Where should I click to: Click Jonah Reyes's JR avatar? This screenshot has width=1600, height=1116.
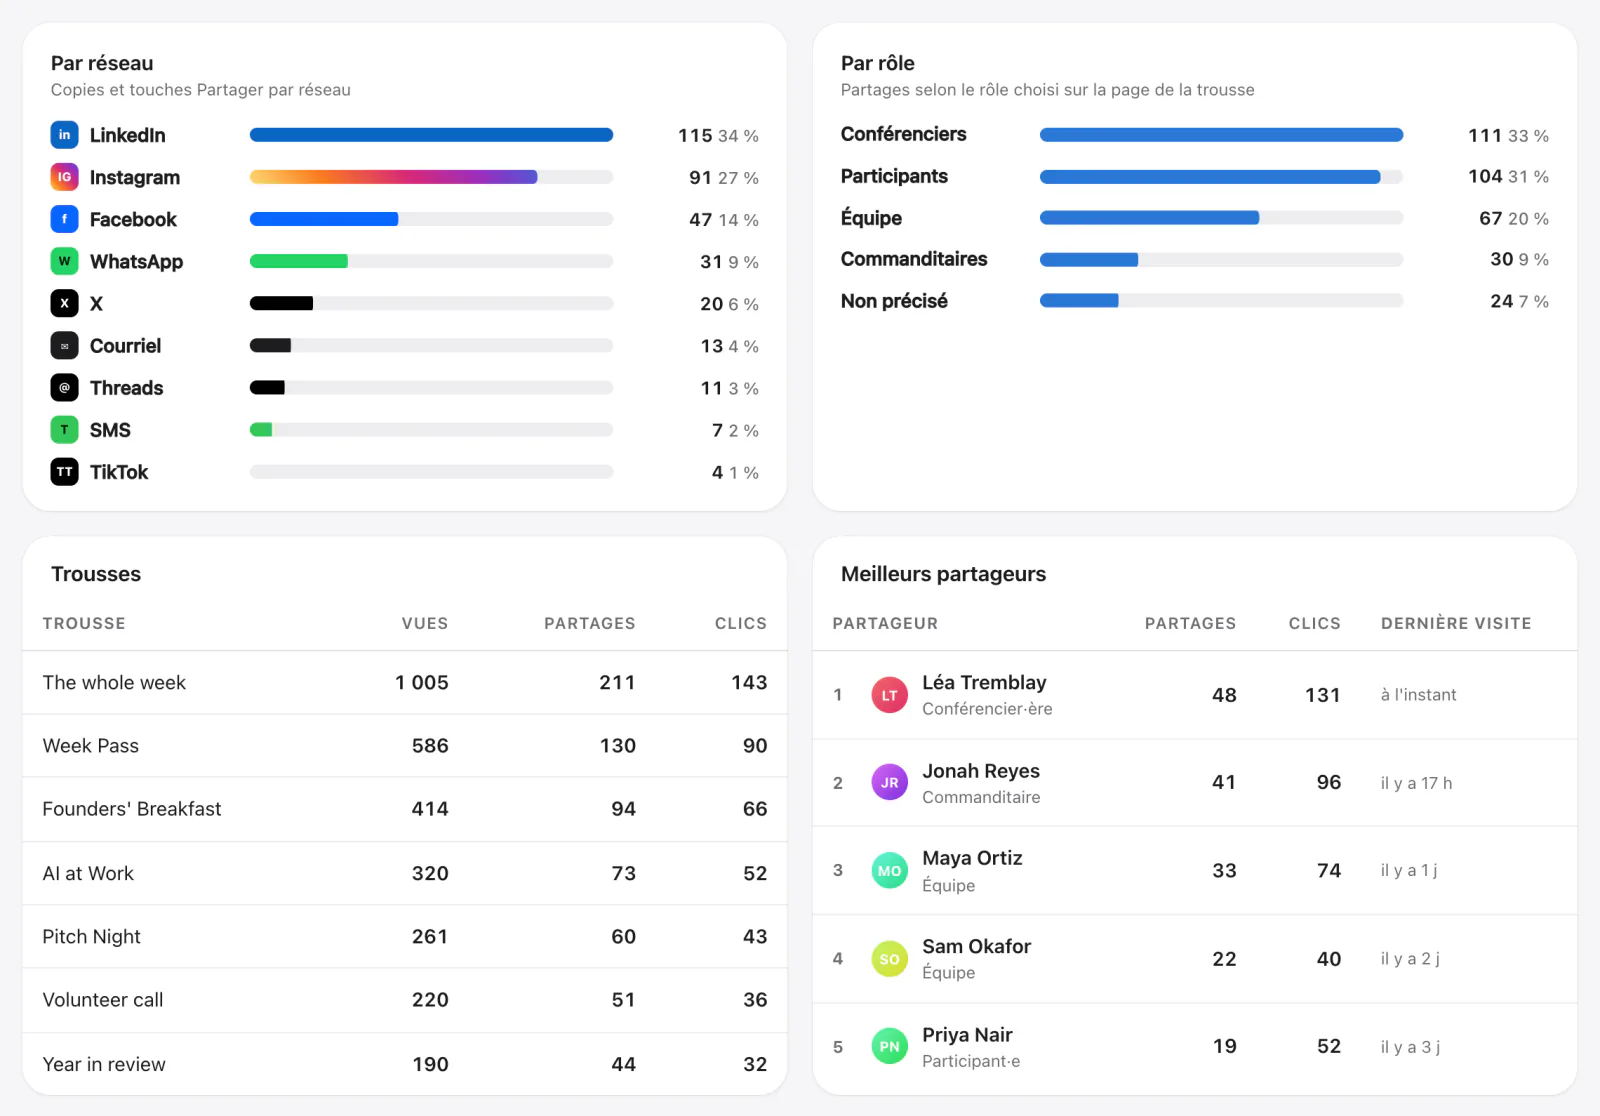tap(889, 783)
